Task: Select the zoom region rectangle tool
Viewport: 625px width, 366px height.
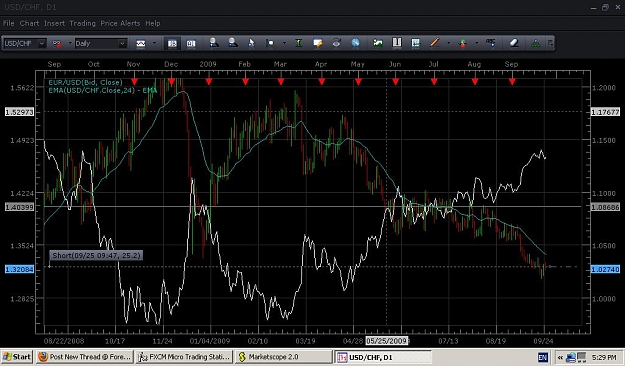Action: (271, 43)
